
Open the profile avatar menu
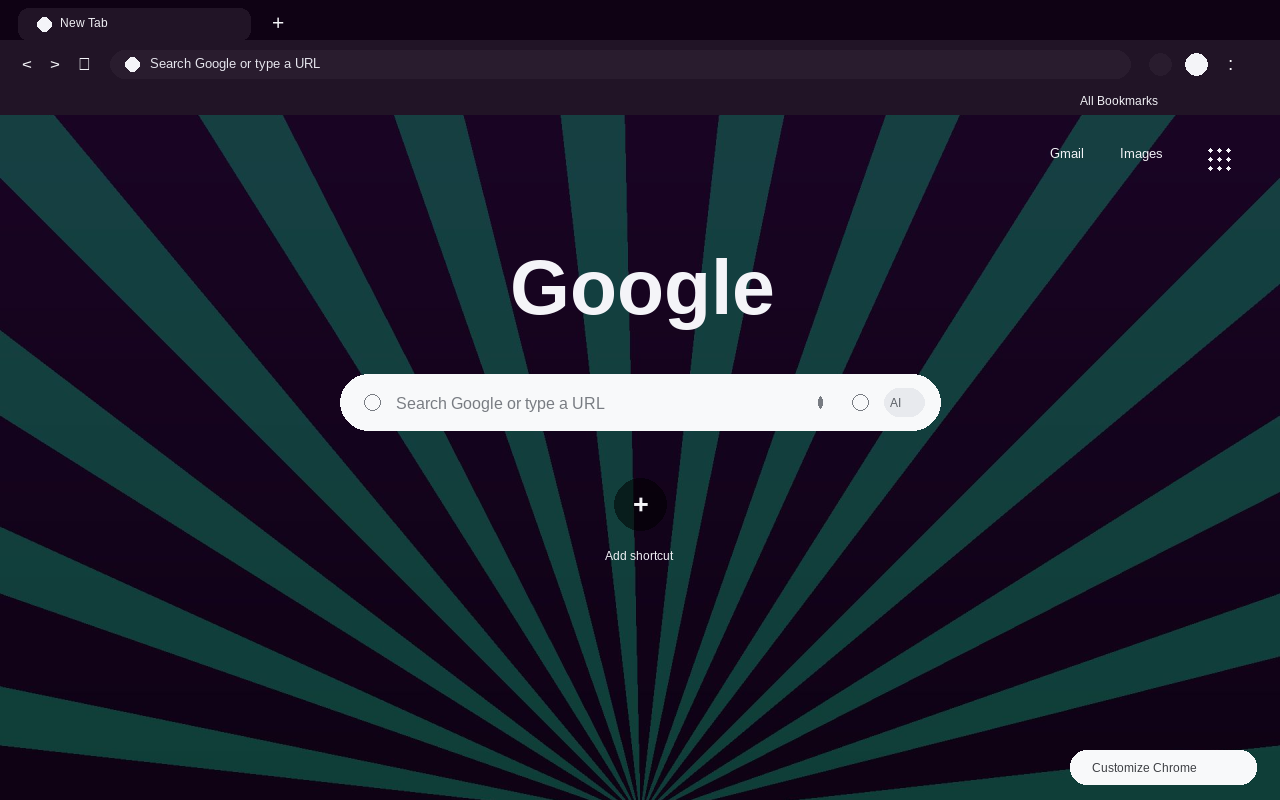[x=1196, y=64]
